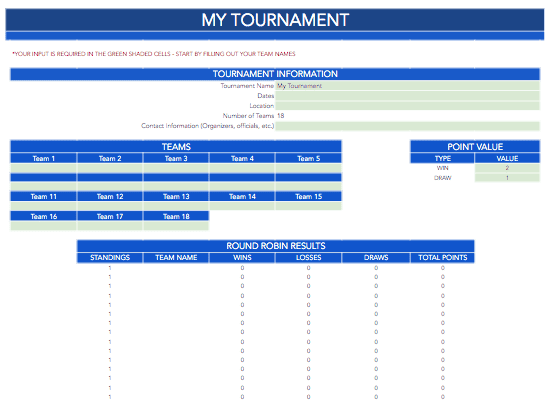The height and width of the screenshot is (407, 552).
Task: Select the STANDINGS column header
Action: [110, 258]
